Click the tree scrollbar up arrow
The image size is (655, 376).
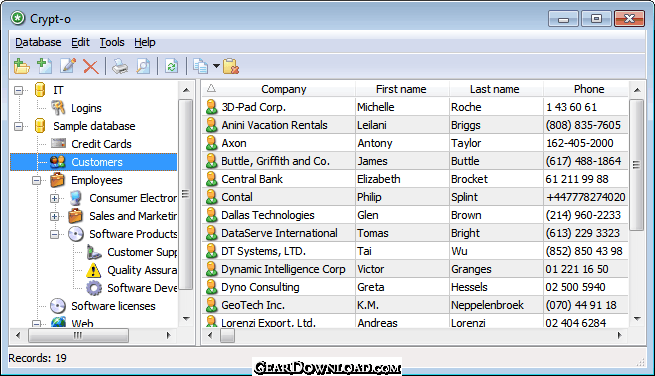(186, 90)
